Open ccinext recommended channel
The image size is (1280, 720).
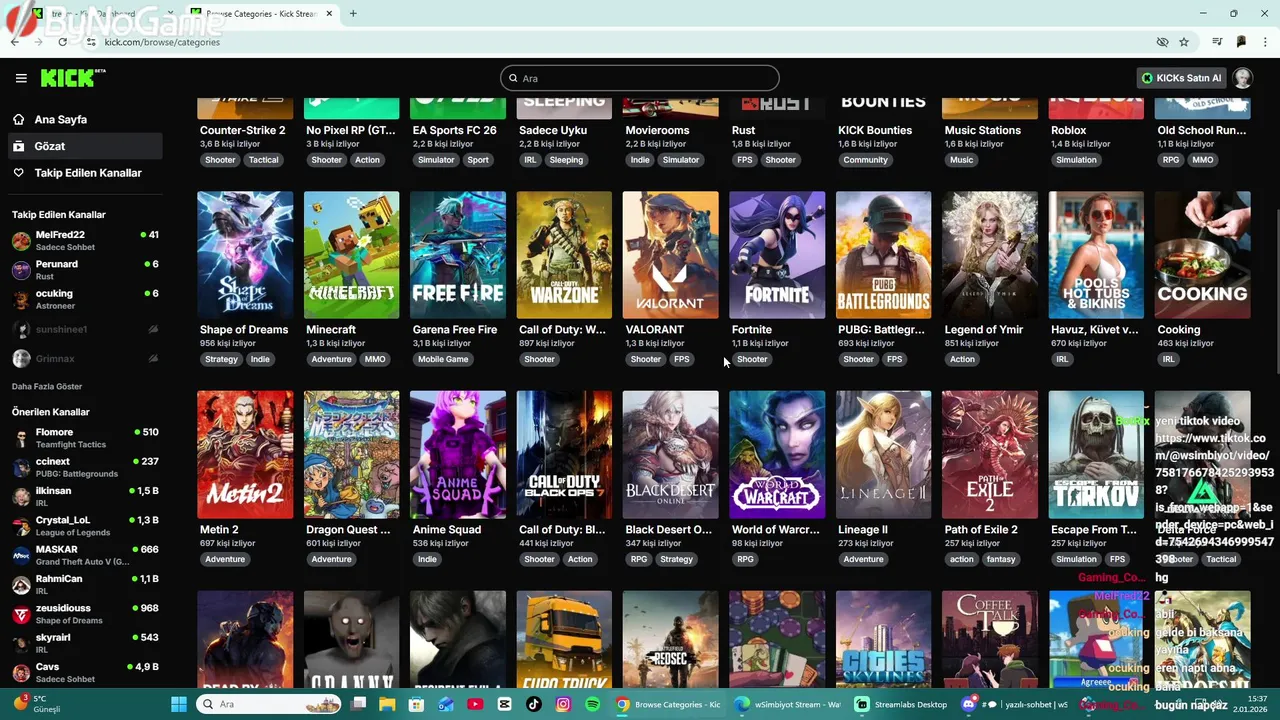85,467
